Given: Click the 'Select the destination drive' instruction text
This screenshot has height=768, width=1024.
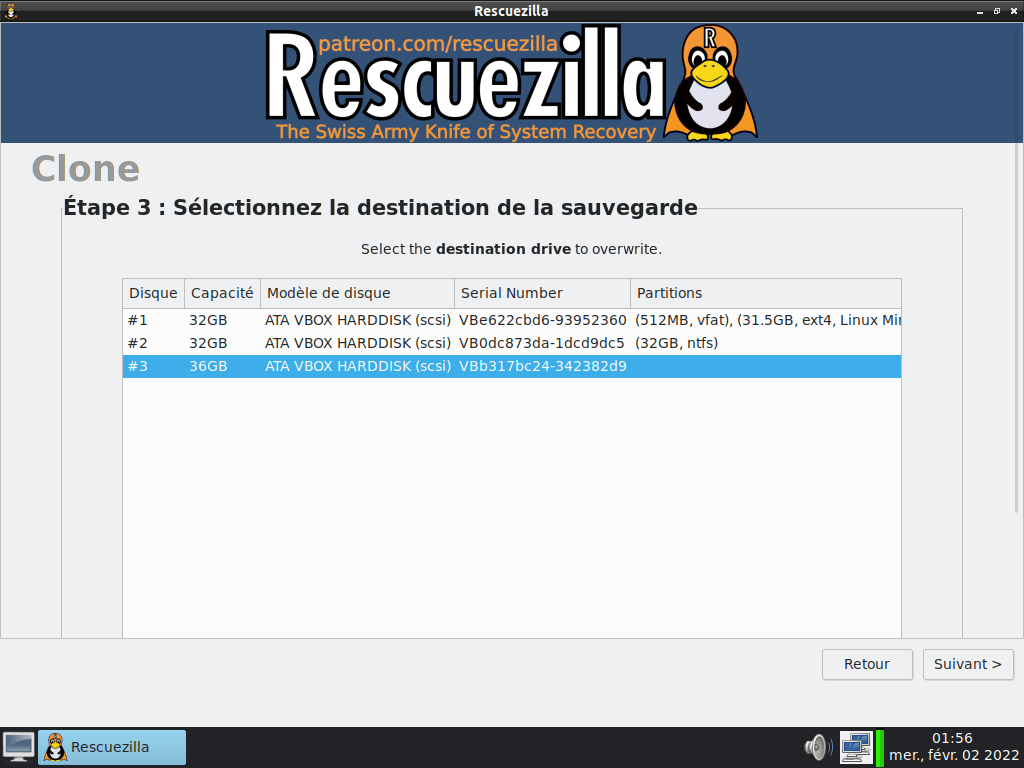Looking at the screenshot, I should point(511,249).
